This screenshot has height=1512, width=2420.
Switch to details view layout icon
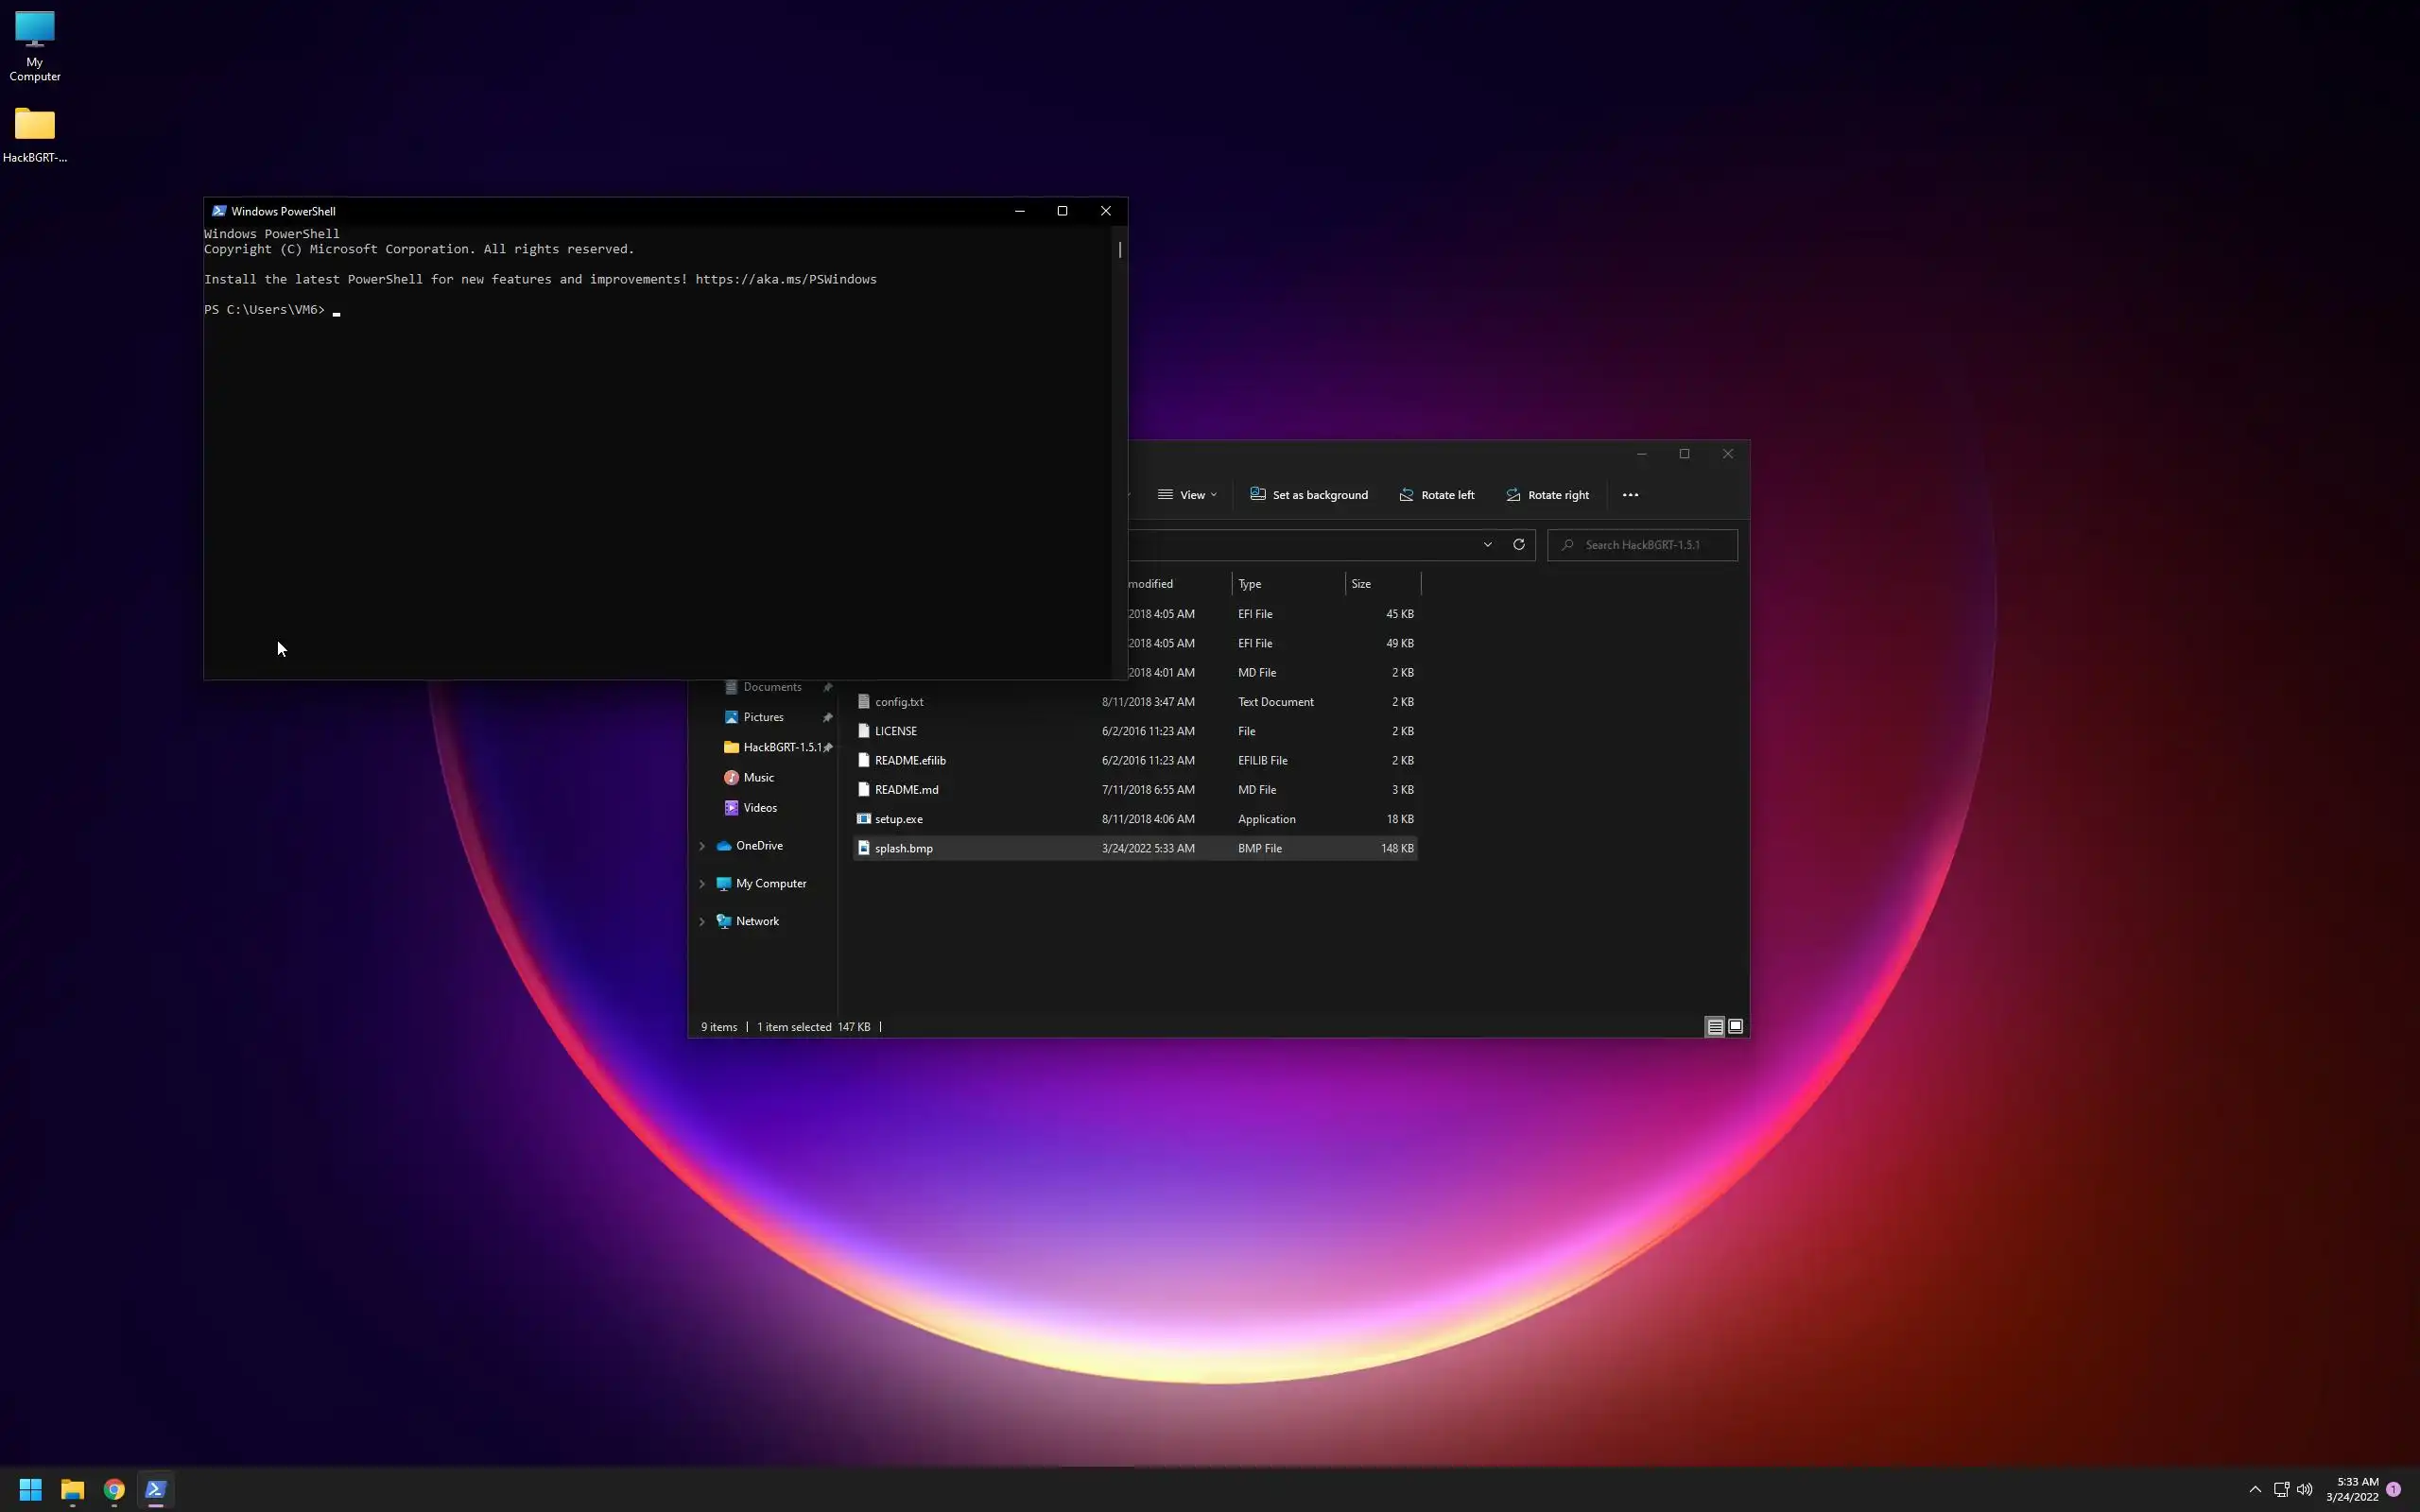[x=1714, y=1027]
